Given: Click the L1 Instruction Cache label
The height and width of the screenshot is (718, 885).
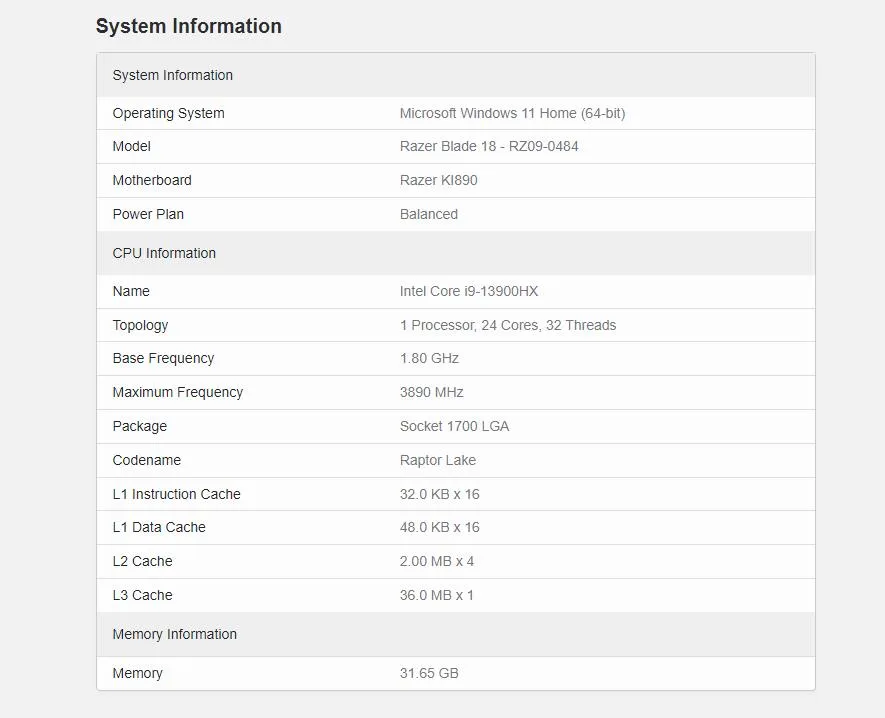Looking at the screenshot, I should (x=176, y=494).
